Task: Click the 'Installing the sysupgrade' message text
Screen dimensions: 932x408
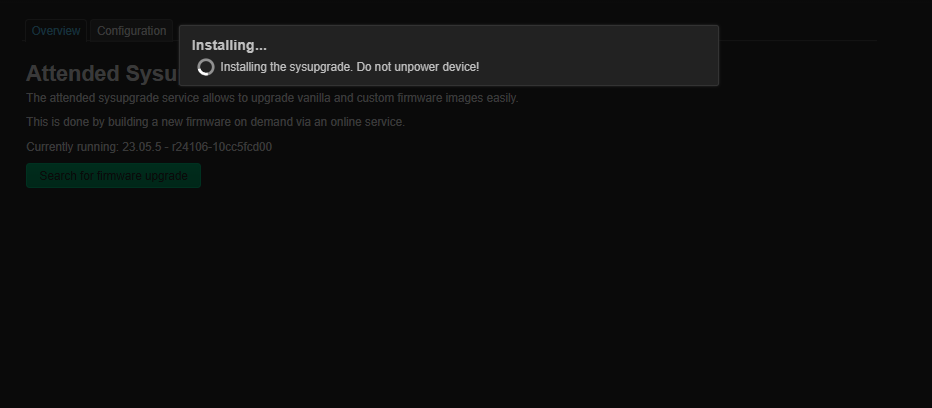Action: pos(286,67)
